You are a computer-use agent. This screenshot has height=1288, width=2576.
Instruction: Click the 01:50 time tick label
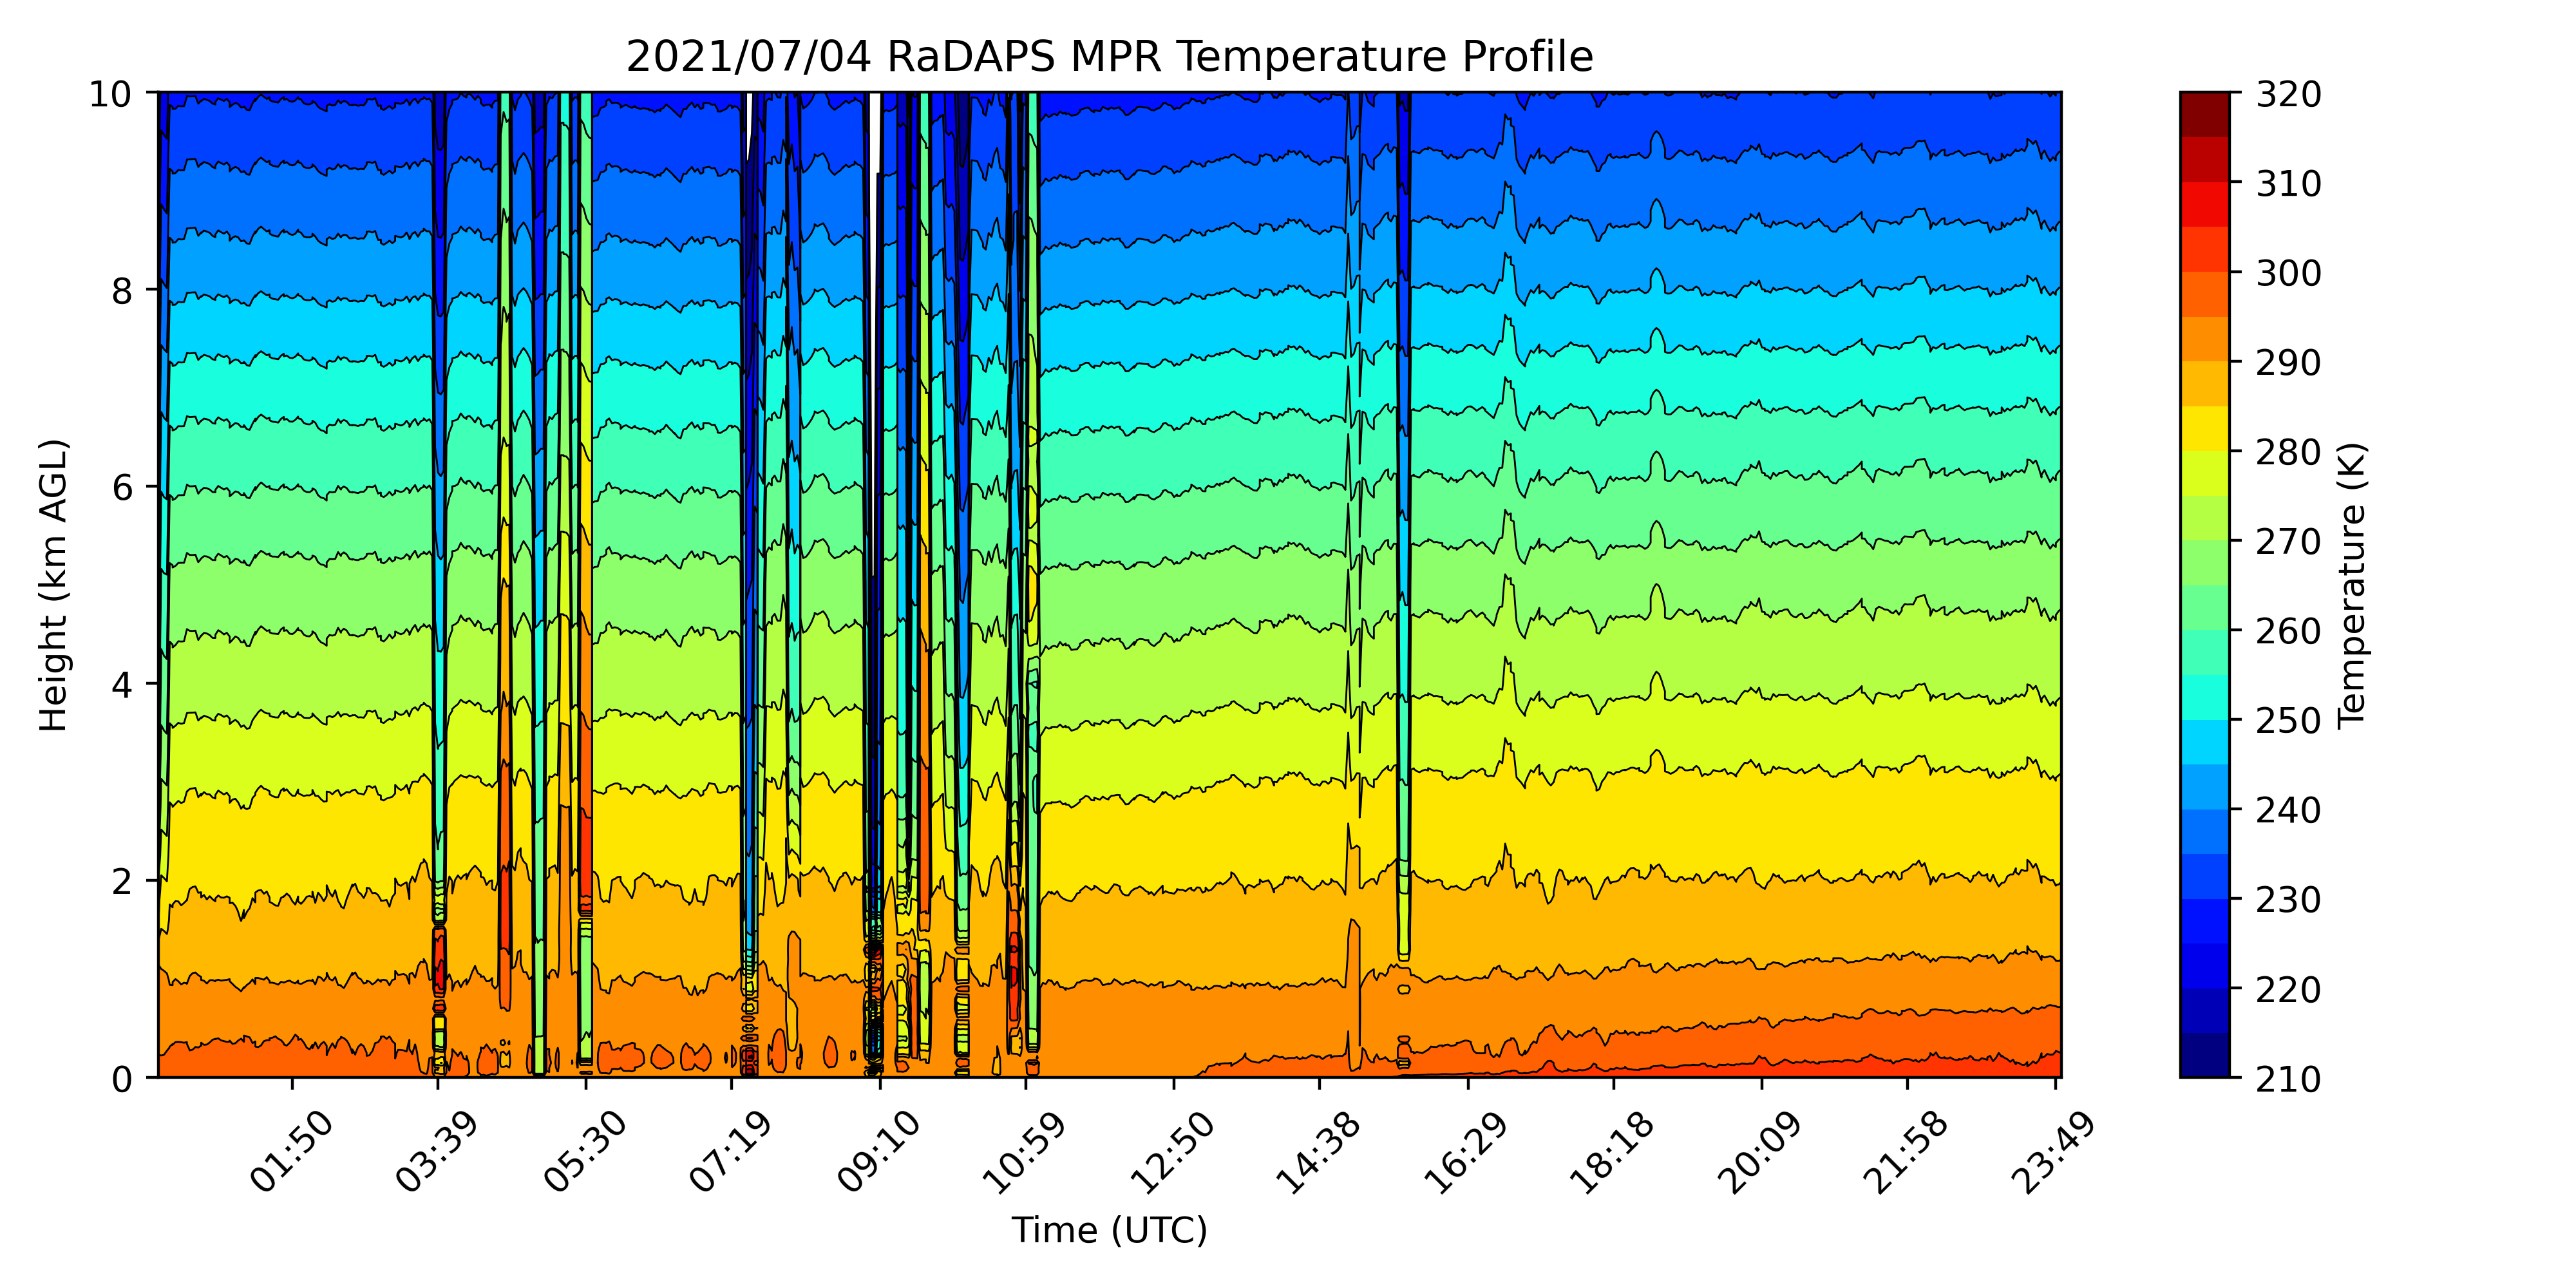click(291, 1152)
